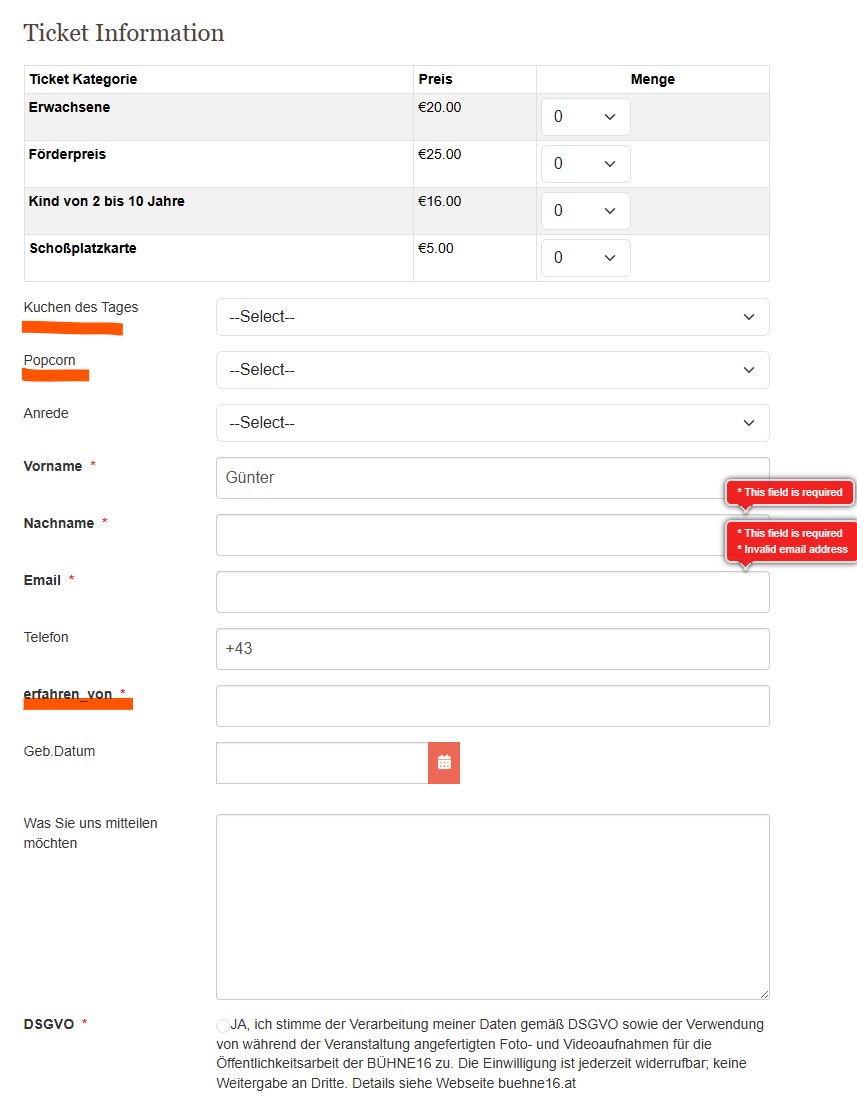This screenshot has height=1113, width=857.
Task: Expand the Kuchen des Tages select box
Action: coord(492,317)
